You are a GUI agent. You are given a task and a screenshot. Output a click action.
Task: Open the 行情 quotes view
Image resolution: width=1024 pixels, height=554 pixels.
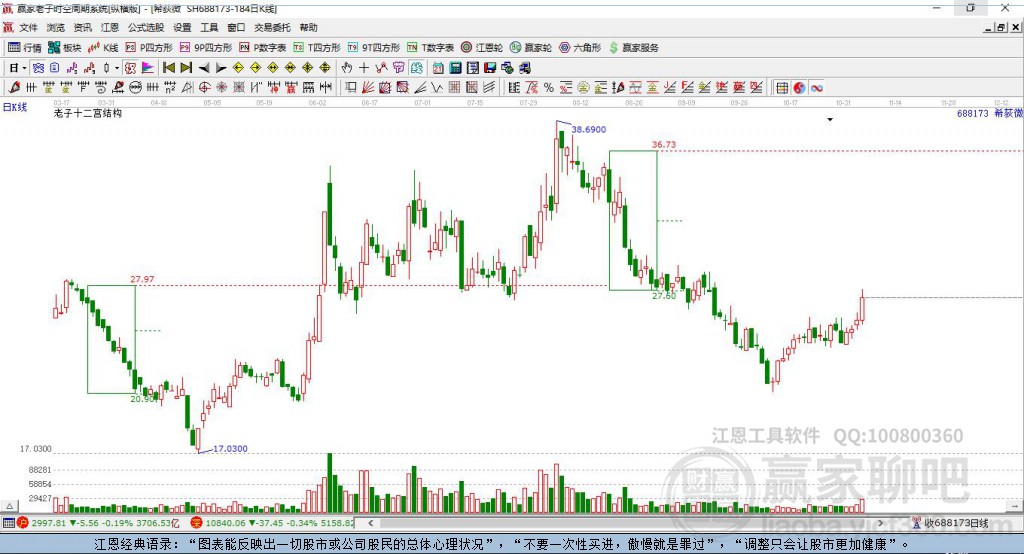[x=24, y=48]
